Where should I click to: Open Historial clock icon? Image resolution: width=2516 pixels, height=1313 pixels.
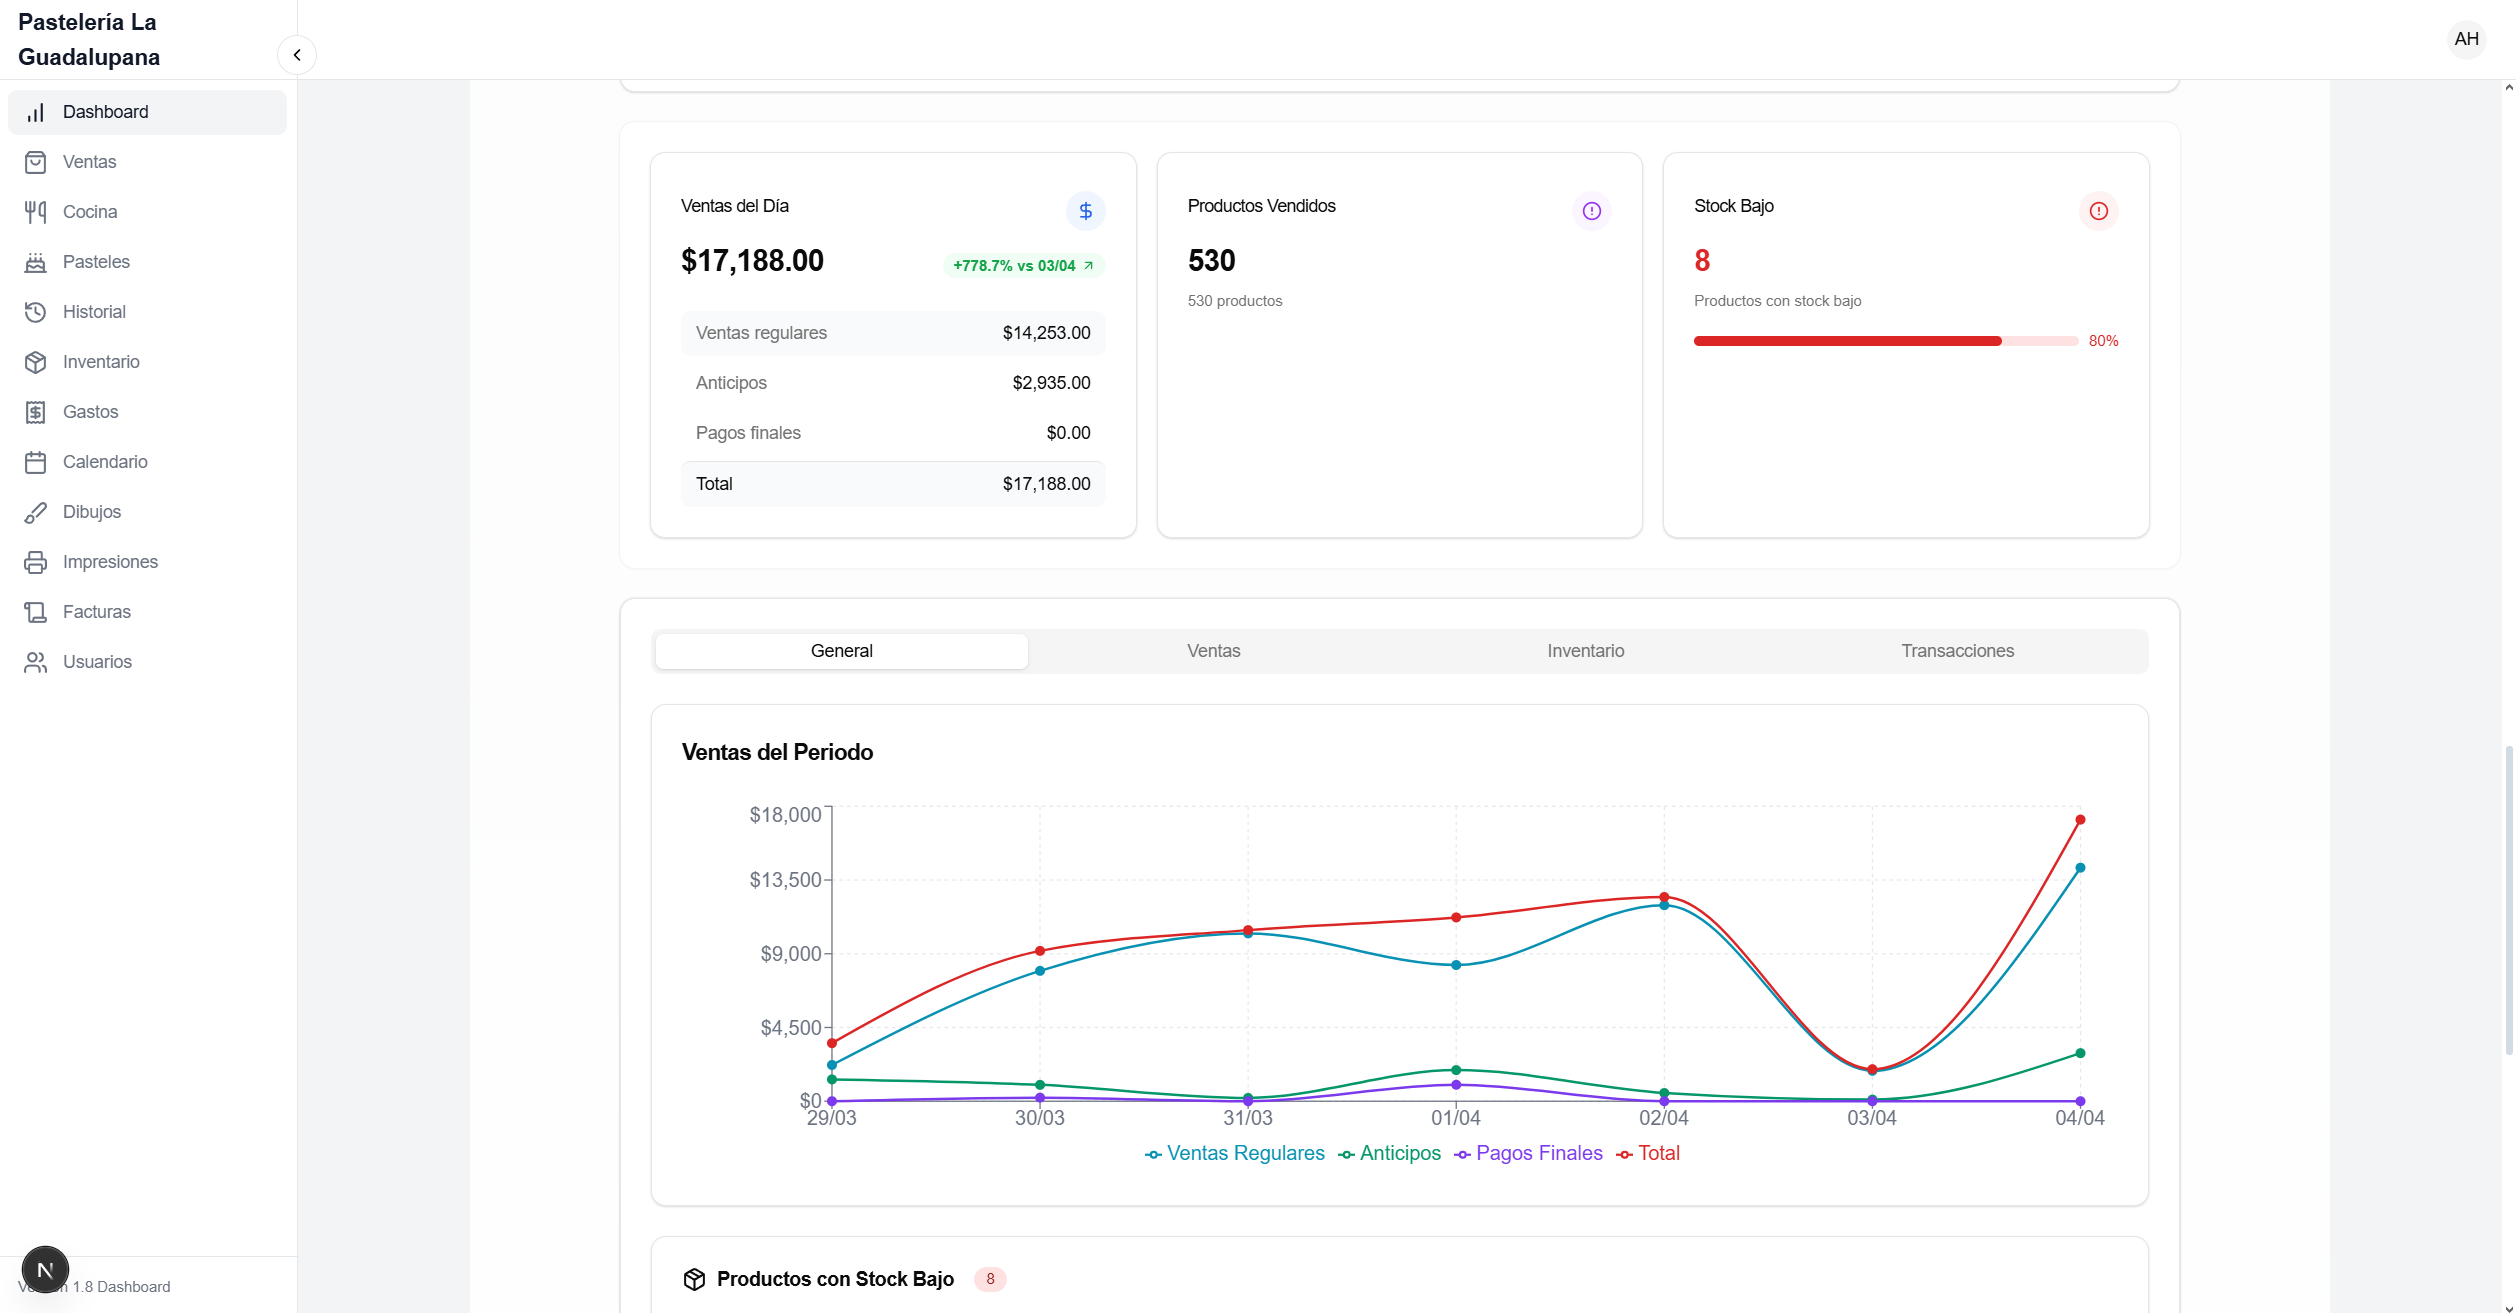point(36,312)
